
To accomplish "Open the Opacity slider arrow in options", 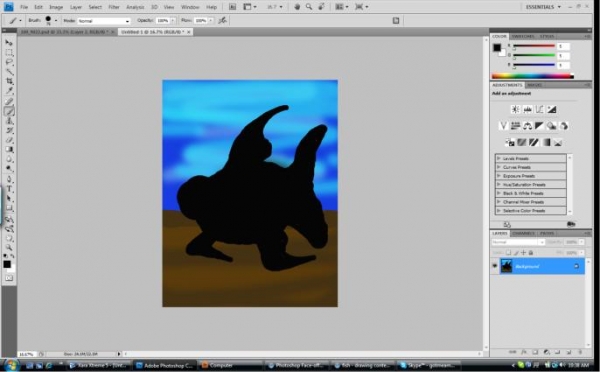I will 173,21.
